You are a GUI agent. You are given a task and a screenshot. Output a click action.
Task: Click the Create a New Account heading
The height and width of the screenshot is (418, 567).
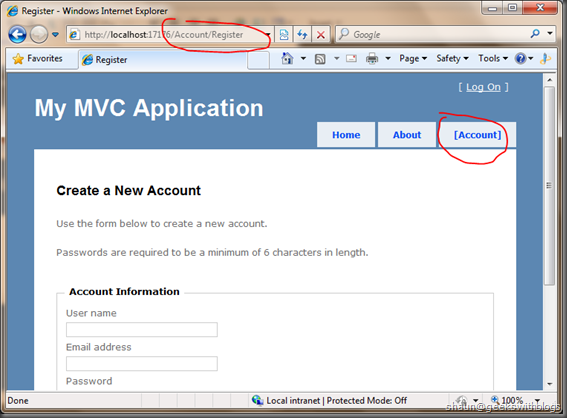[128, 191]
